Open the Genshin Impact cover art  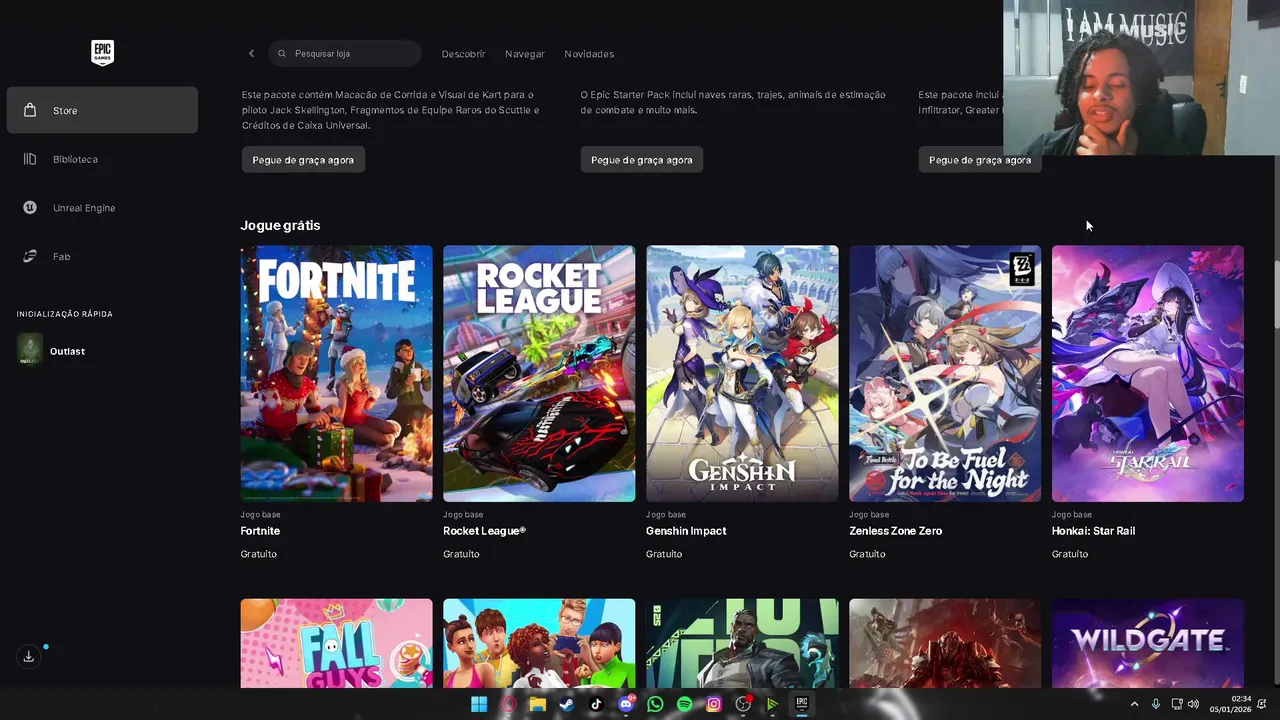pos(742,373)
